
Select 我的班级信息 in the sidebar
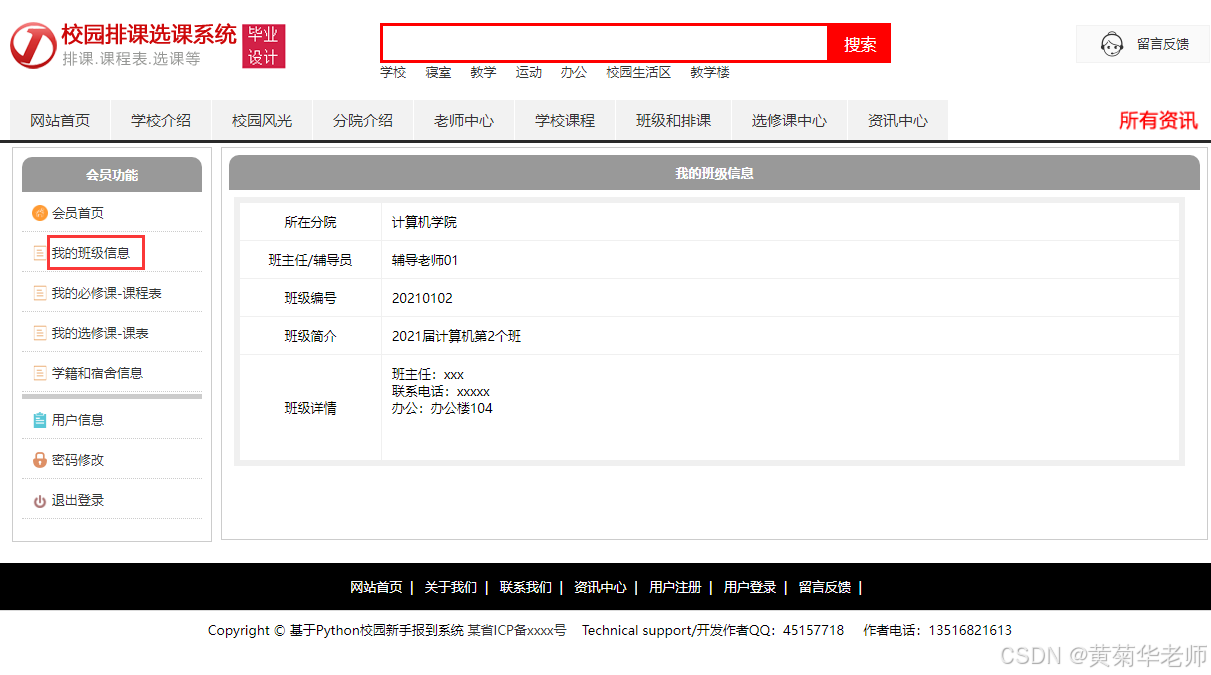[91, 253]
